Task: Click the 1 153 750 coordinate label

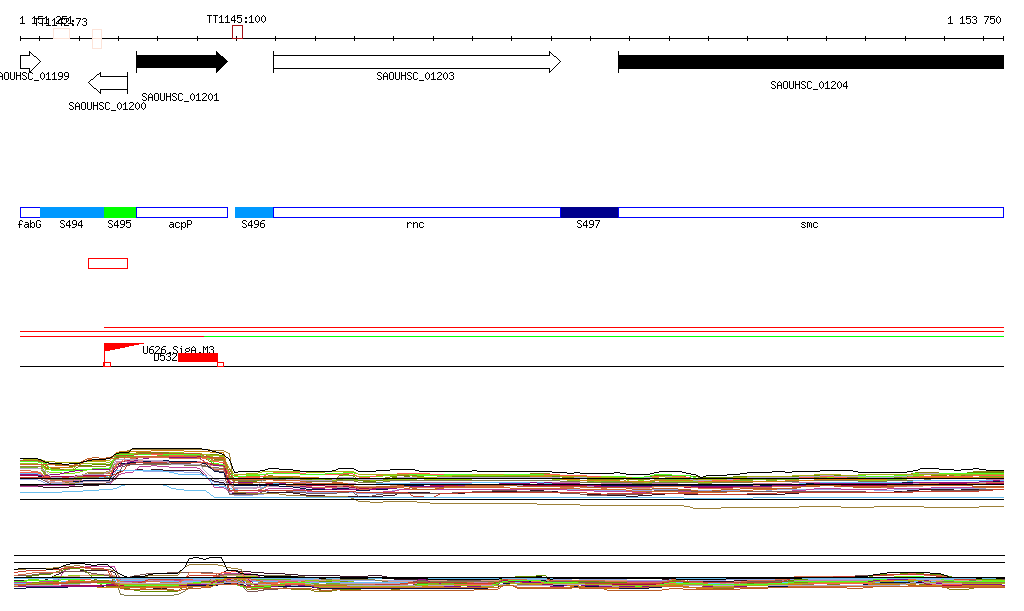Action: (x=973, y=20)
